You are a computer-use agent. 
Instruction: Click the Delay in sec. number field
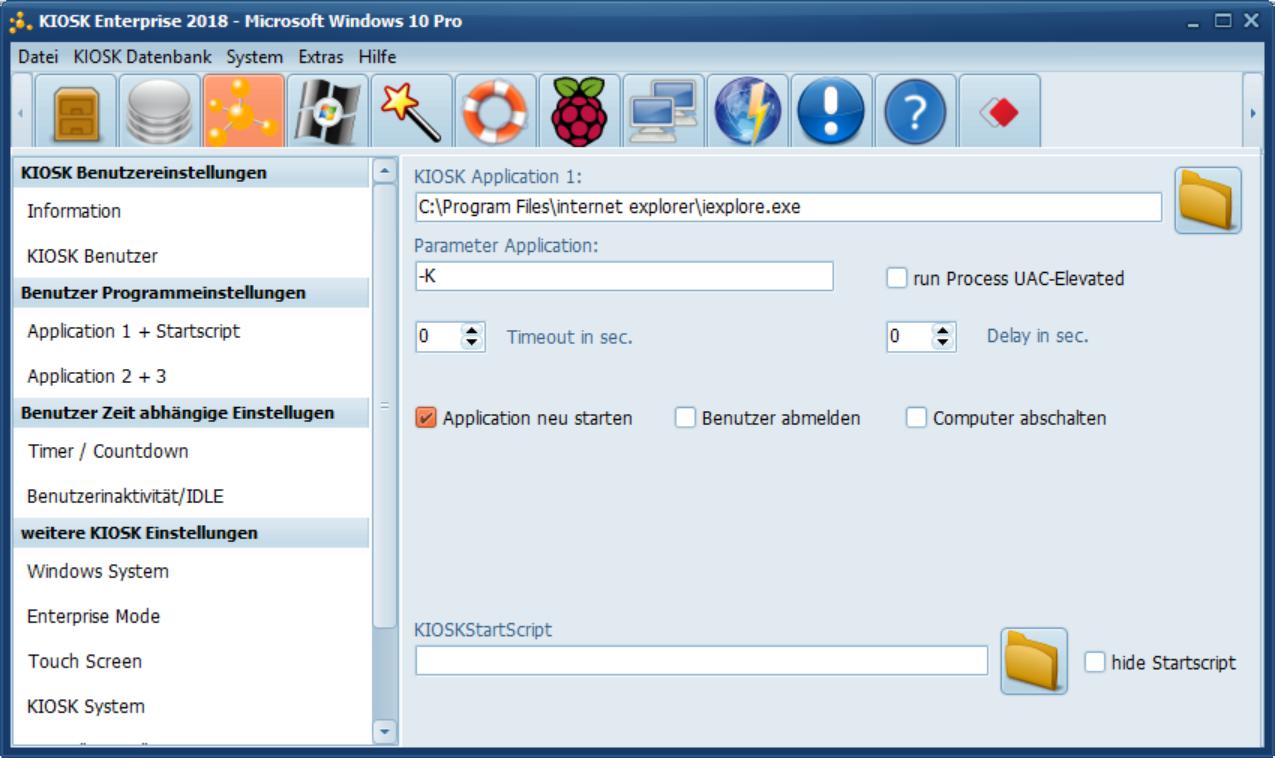(x=910, y=337)
